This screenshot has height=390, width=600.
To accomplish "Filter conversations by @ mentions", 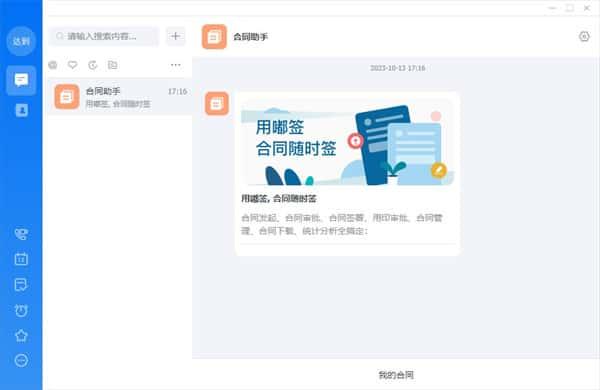I will click(53, 65).
